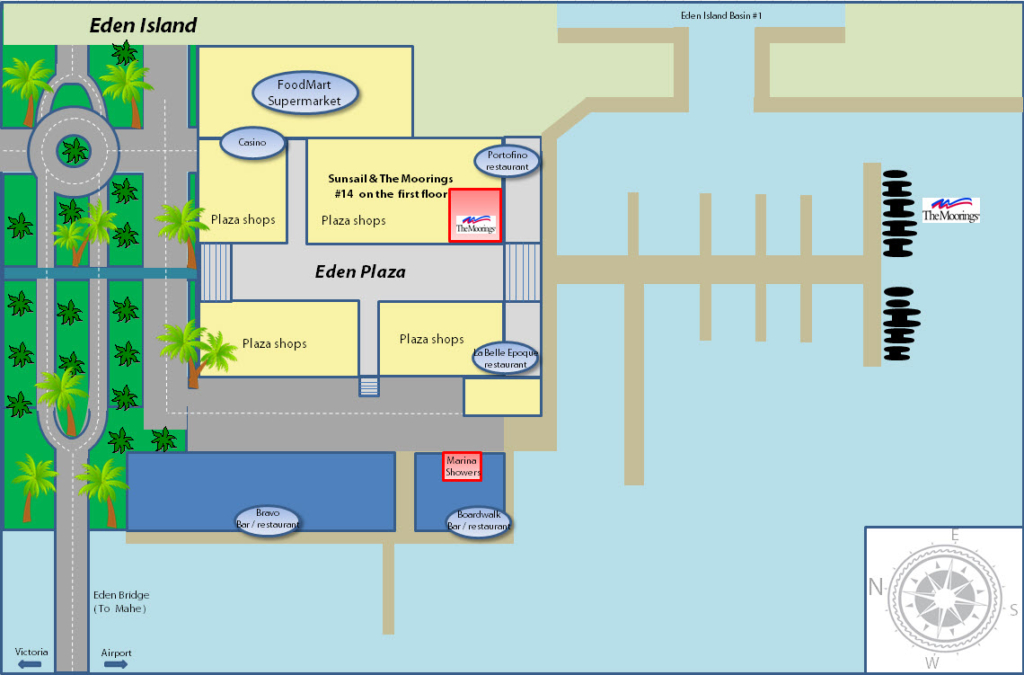Viewport: 1024px width, 675px height.
Task: Click the Eden Island Basin #1 label
Action: coord(721,16)
